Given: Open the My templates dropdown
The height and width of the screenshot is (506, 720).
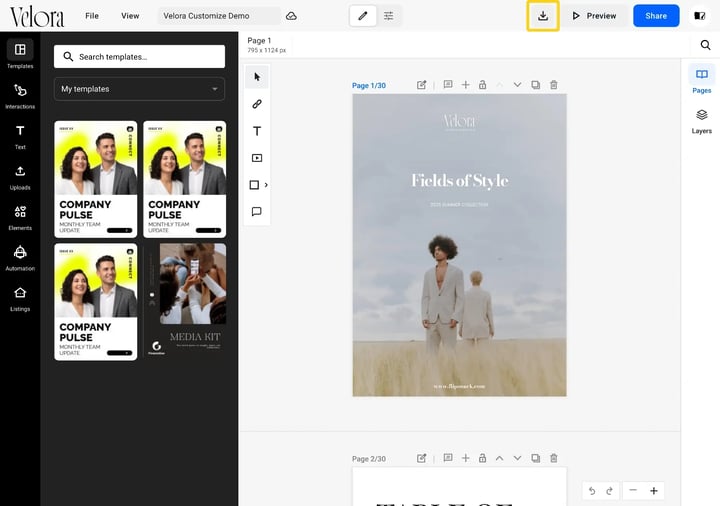Looking at the screenshot, I should [x=139, y=89].
